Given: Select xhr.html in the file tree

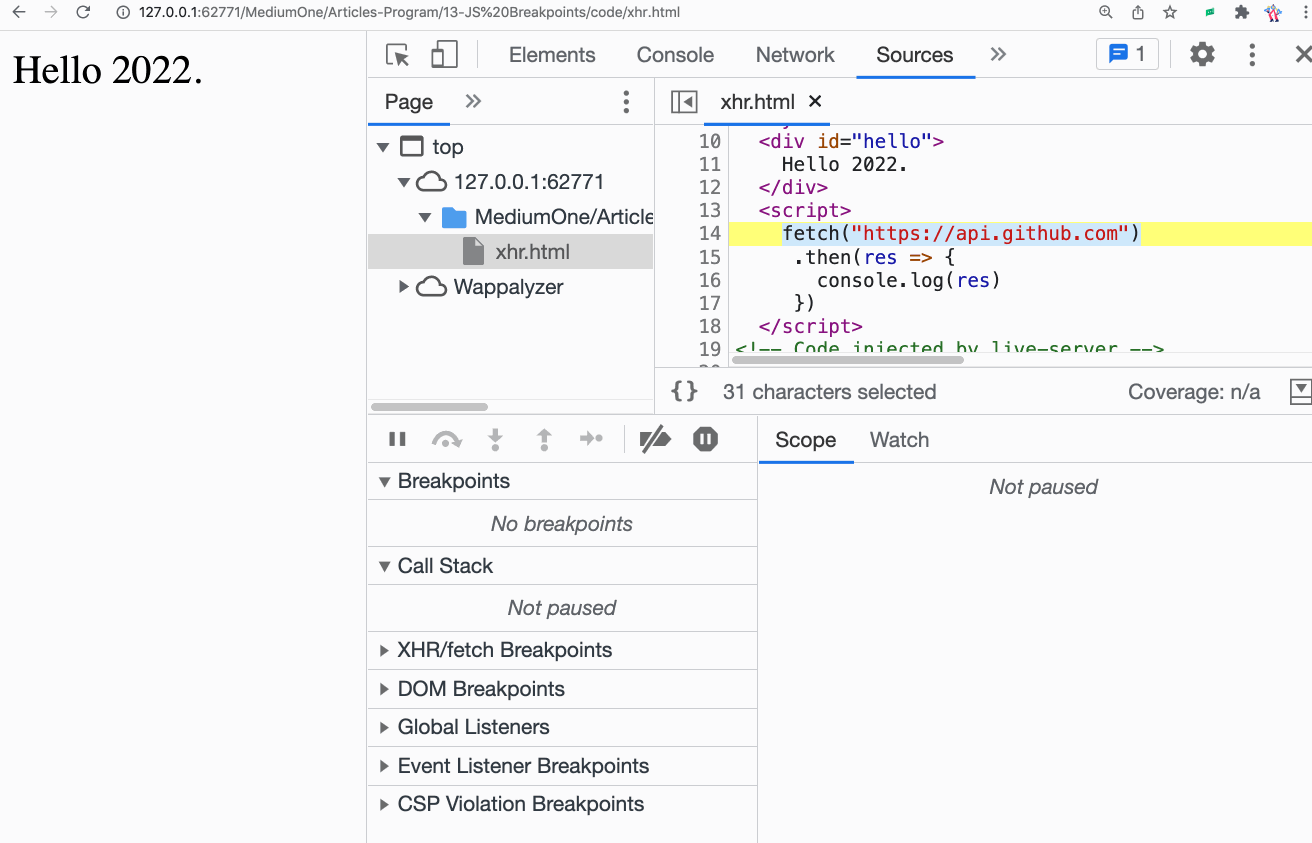Looking at the screenshot, I should click(532, 252).
